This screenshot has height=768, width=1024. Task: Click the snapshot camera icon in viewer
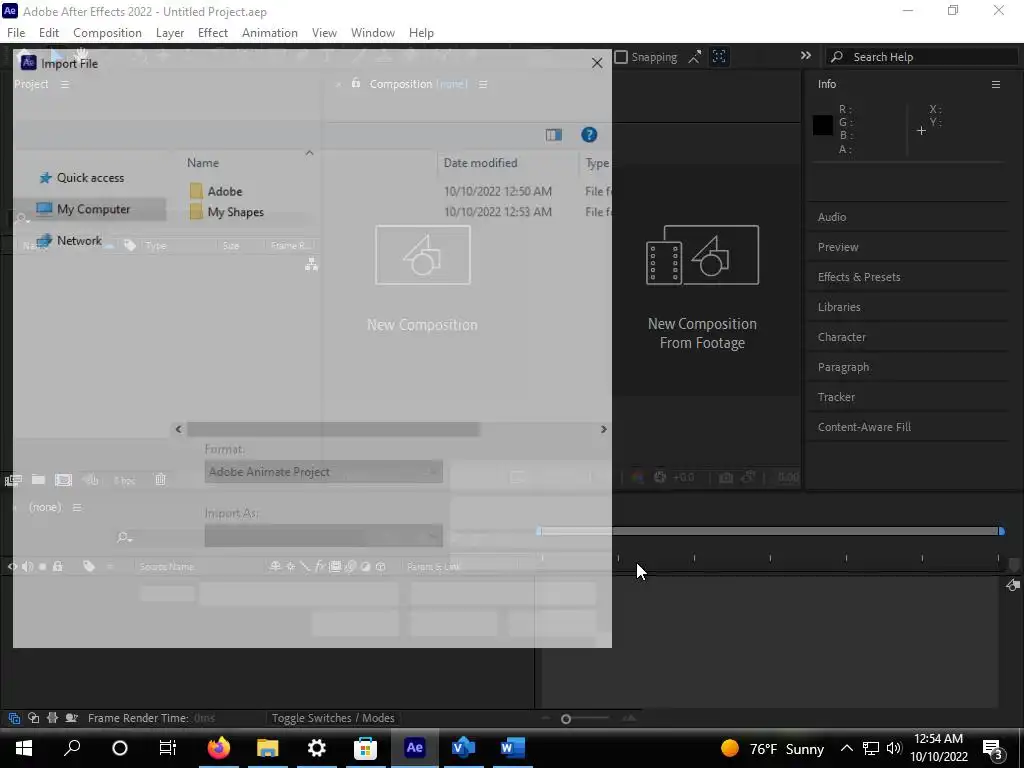tap(726, 477)
